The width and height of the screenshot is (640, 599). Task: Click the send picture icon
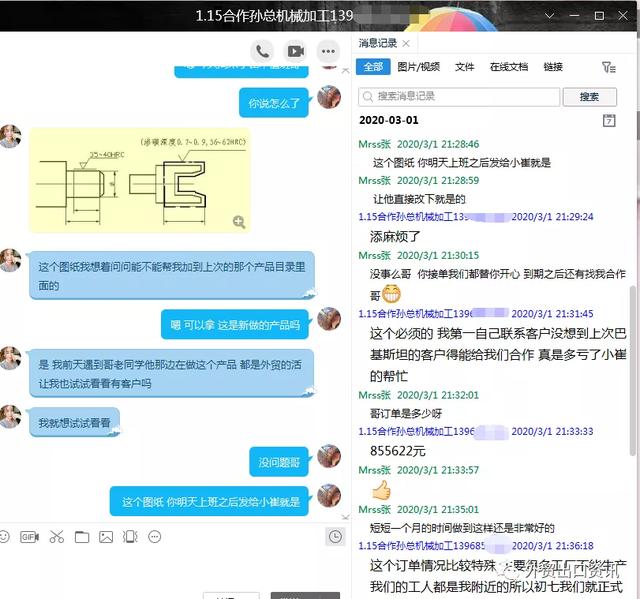[106, 537]
